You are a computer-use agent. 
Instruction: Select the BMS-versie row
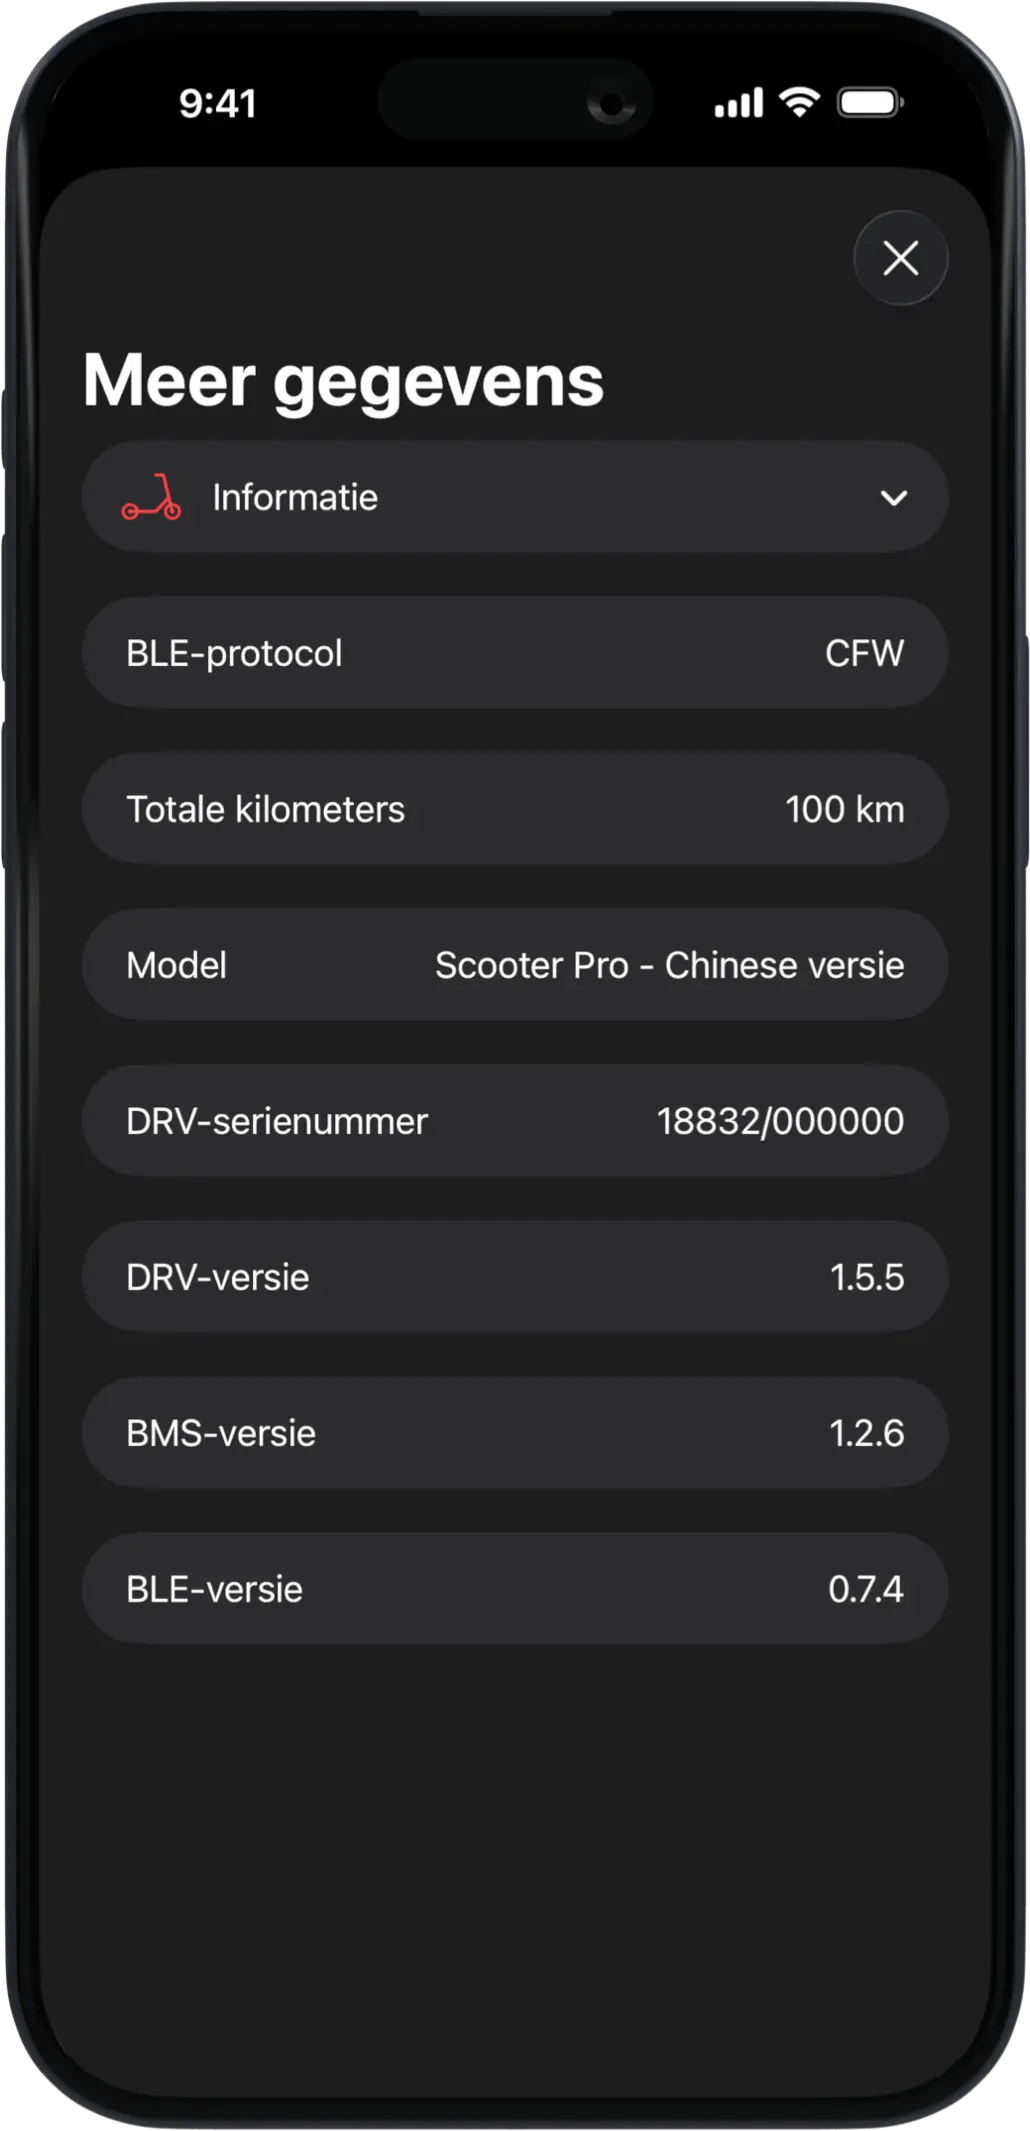[x=514, y=1434]
